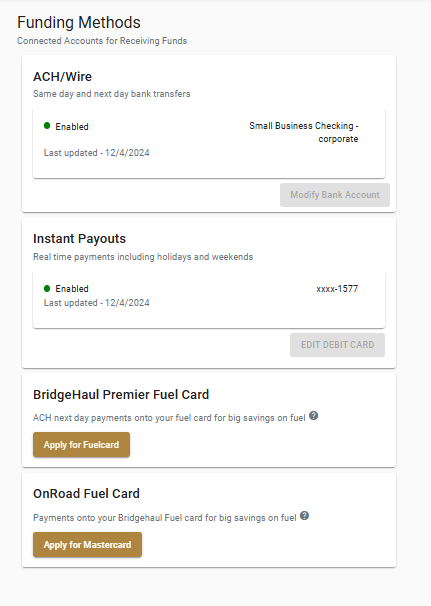Click the green Enabled status dot under Instant Payouts
Viewport: 431px width, 606px height.
click(x=47, y=288)
